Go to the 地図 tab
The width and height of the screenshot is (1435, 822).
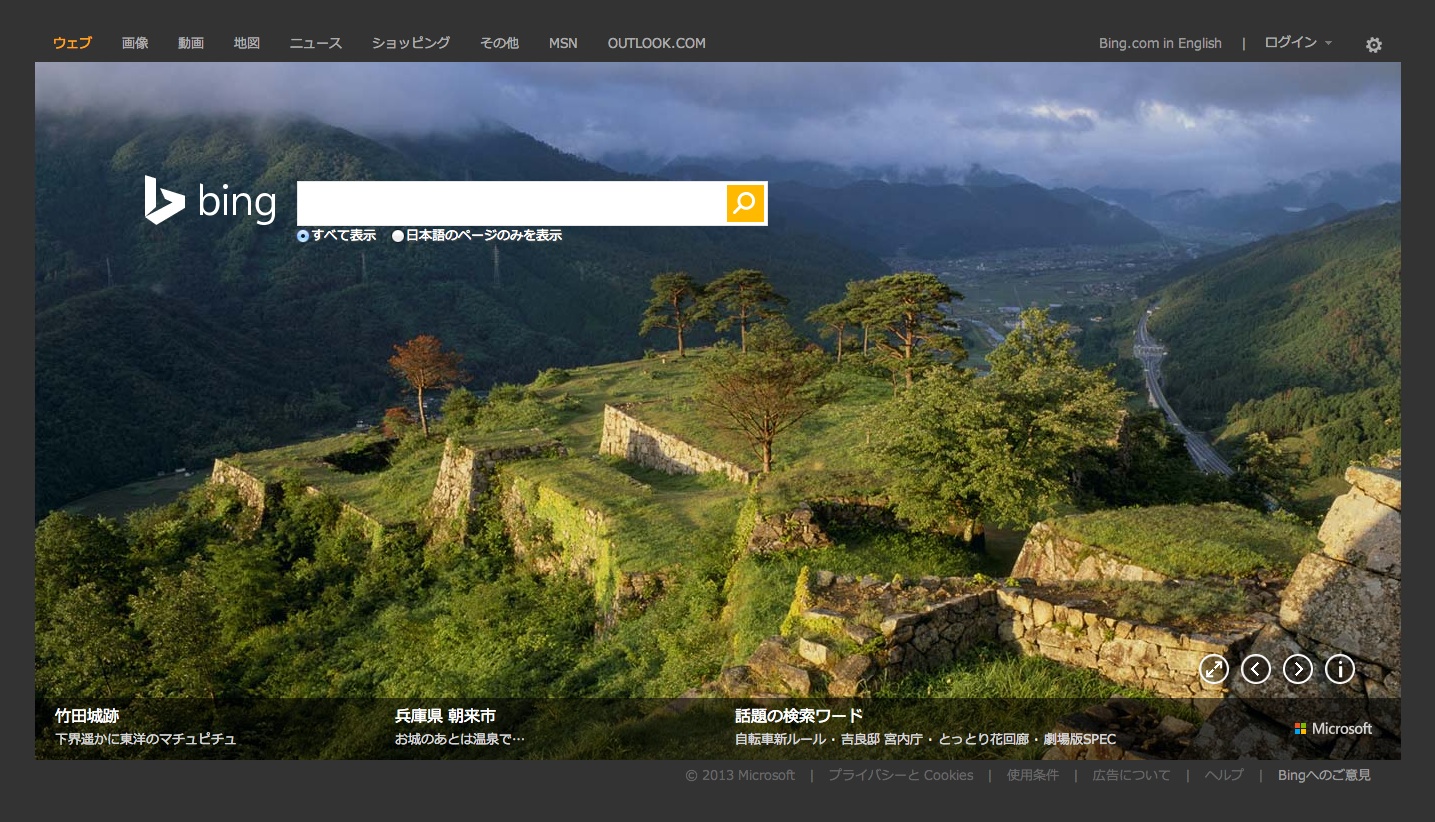tap(247, 43)
